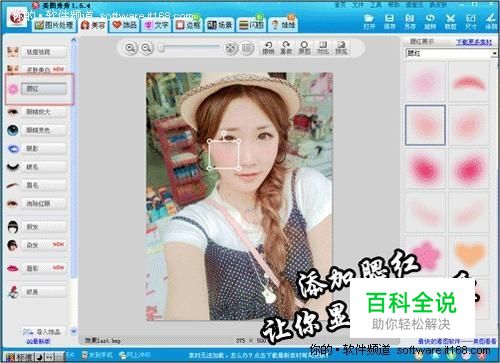This screenshot has width=500, height=363.
Task: Switch to the Doll (娃娃) tab
Action: point(283,25)
